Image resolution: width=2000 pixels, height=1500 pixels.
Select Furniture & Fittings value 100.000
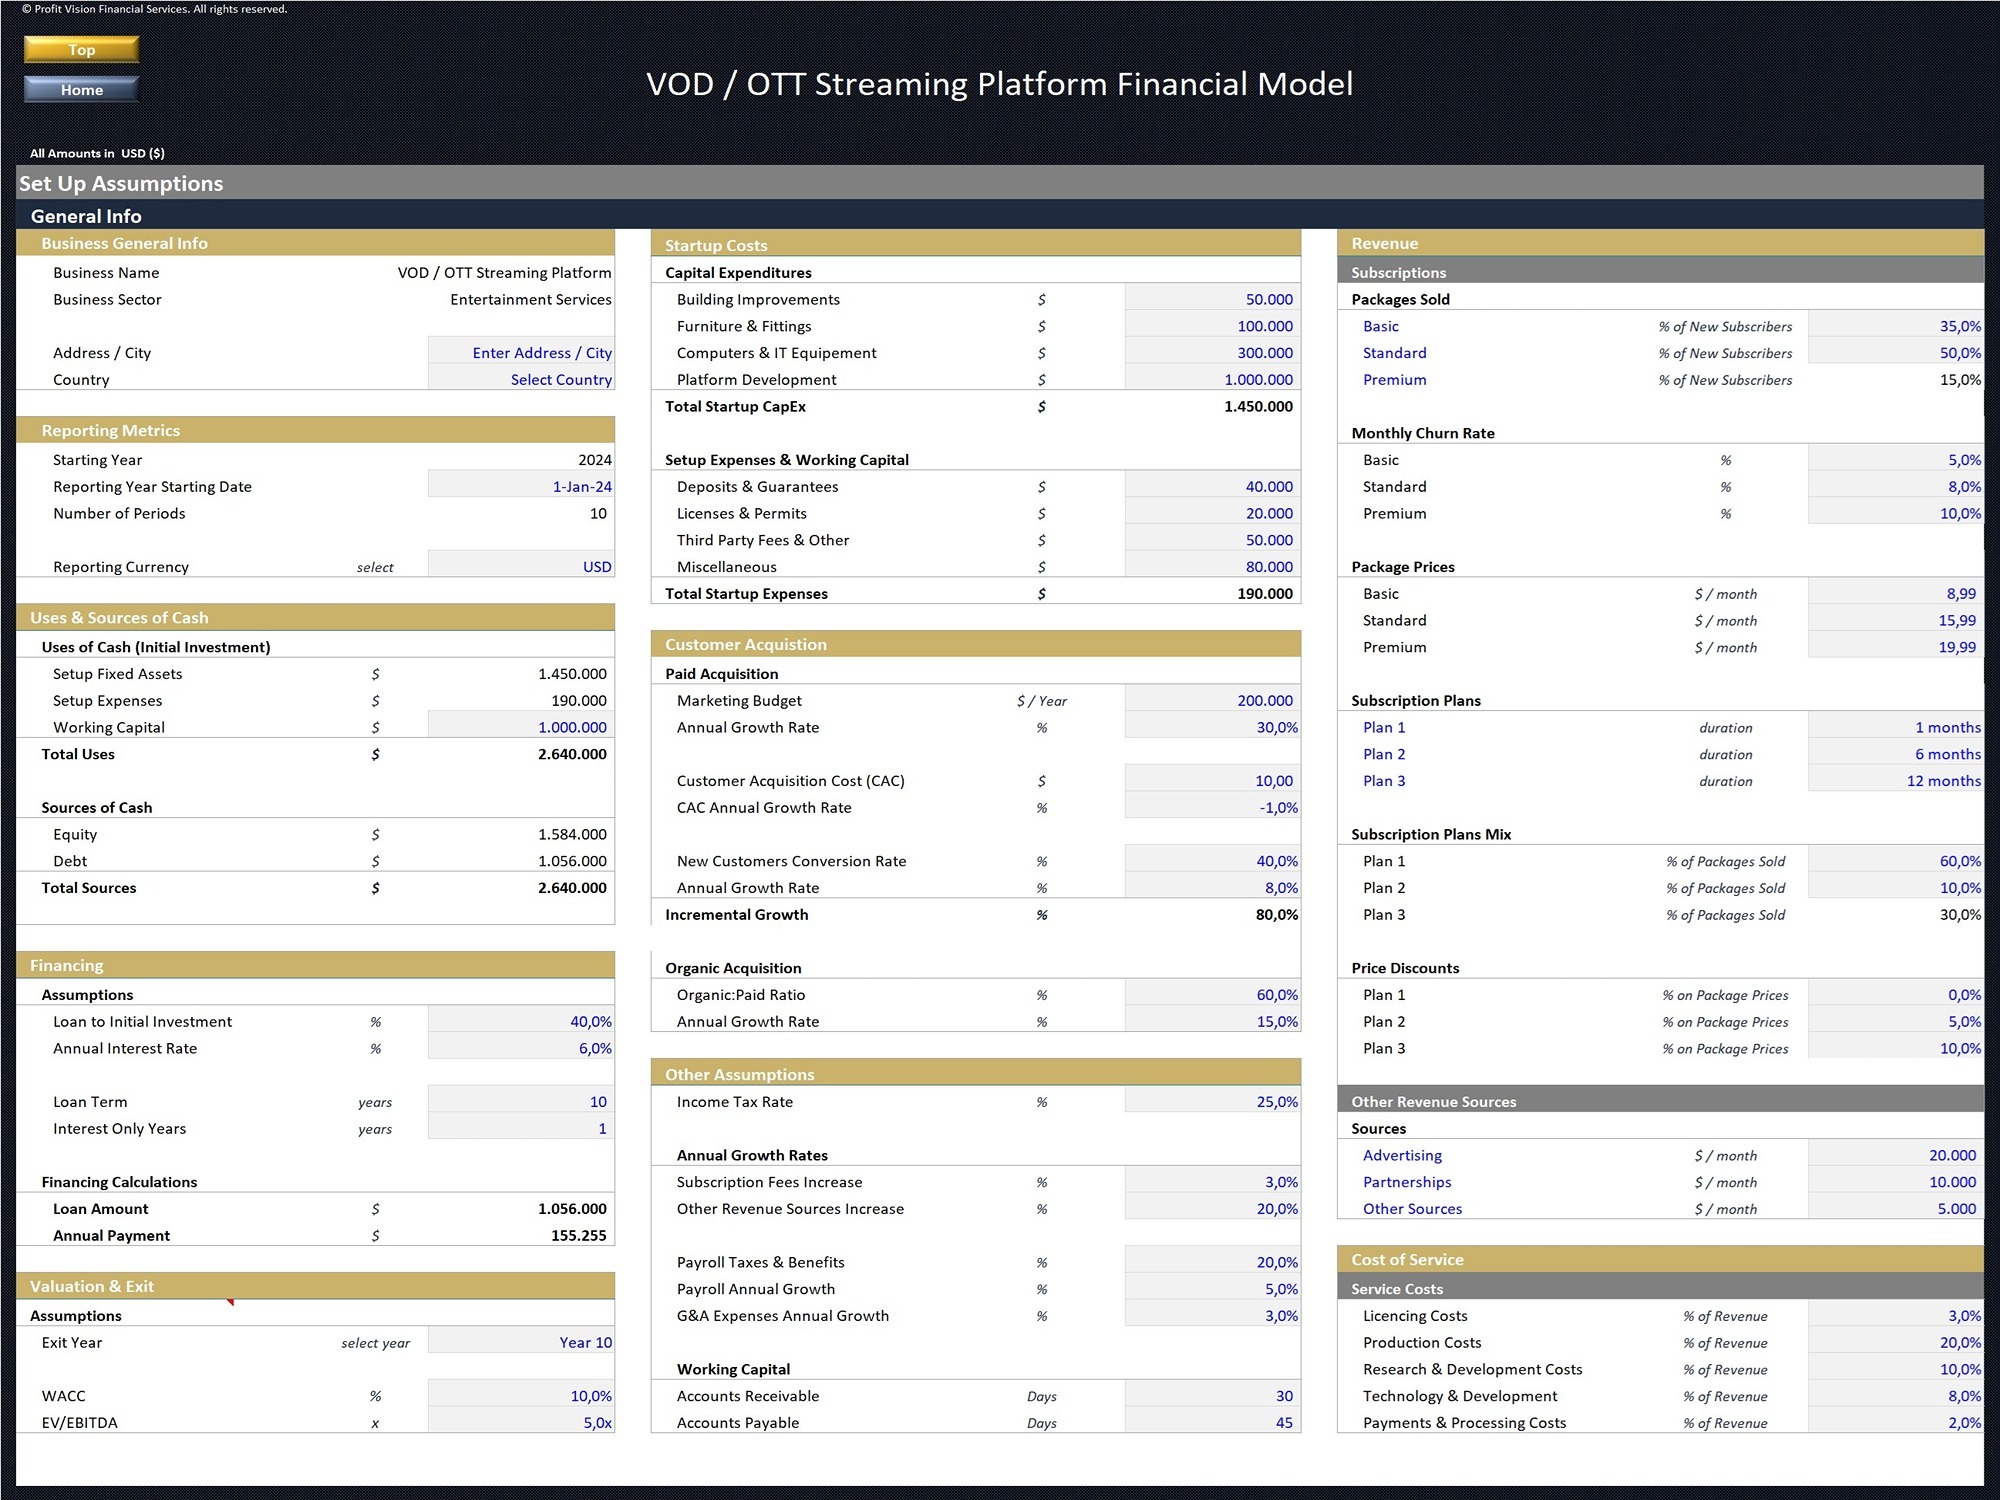point(1212,326)
